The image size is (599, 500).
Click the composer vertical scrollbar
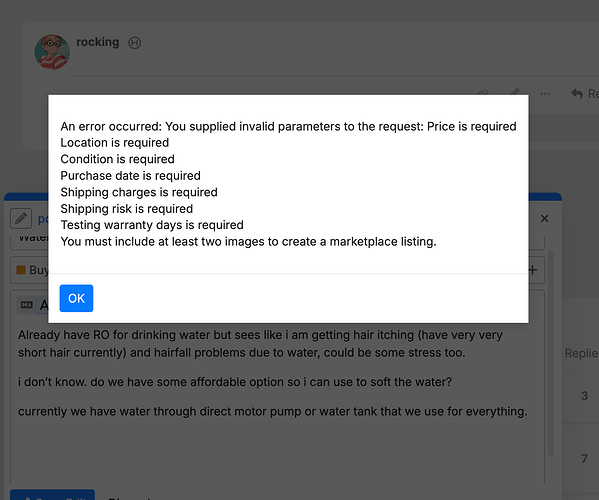click(550, 353)
